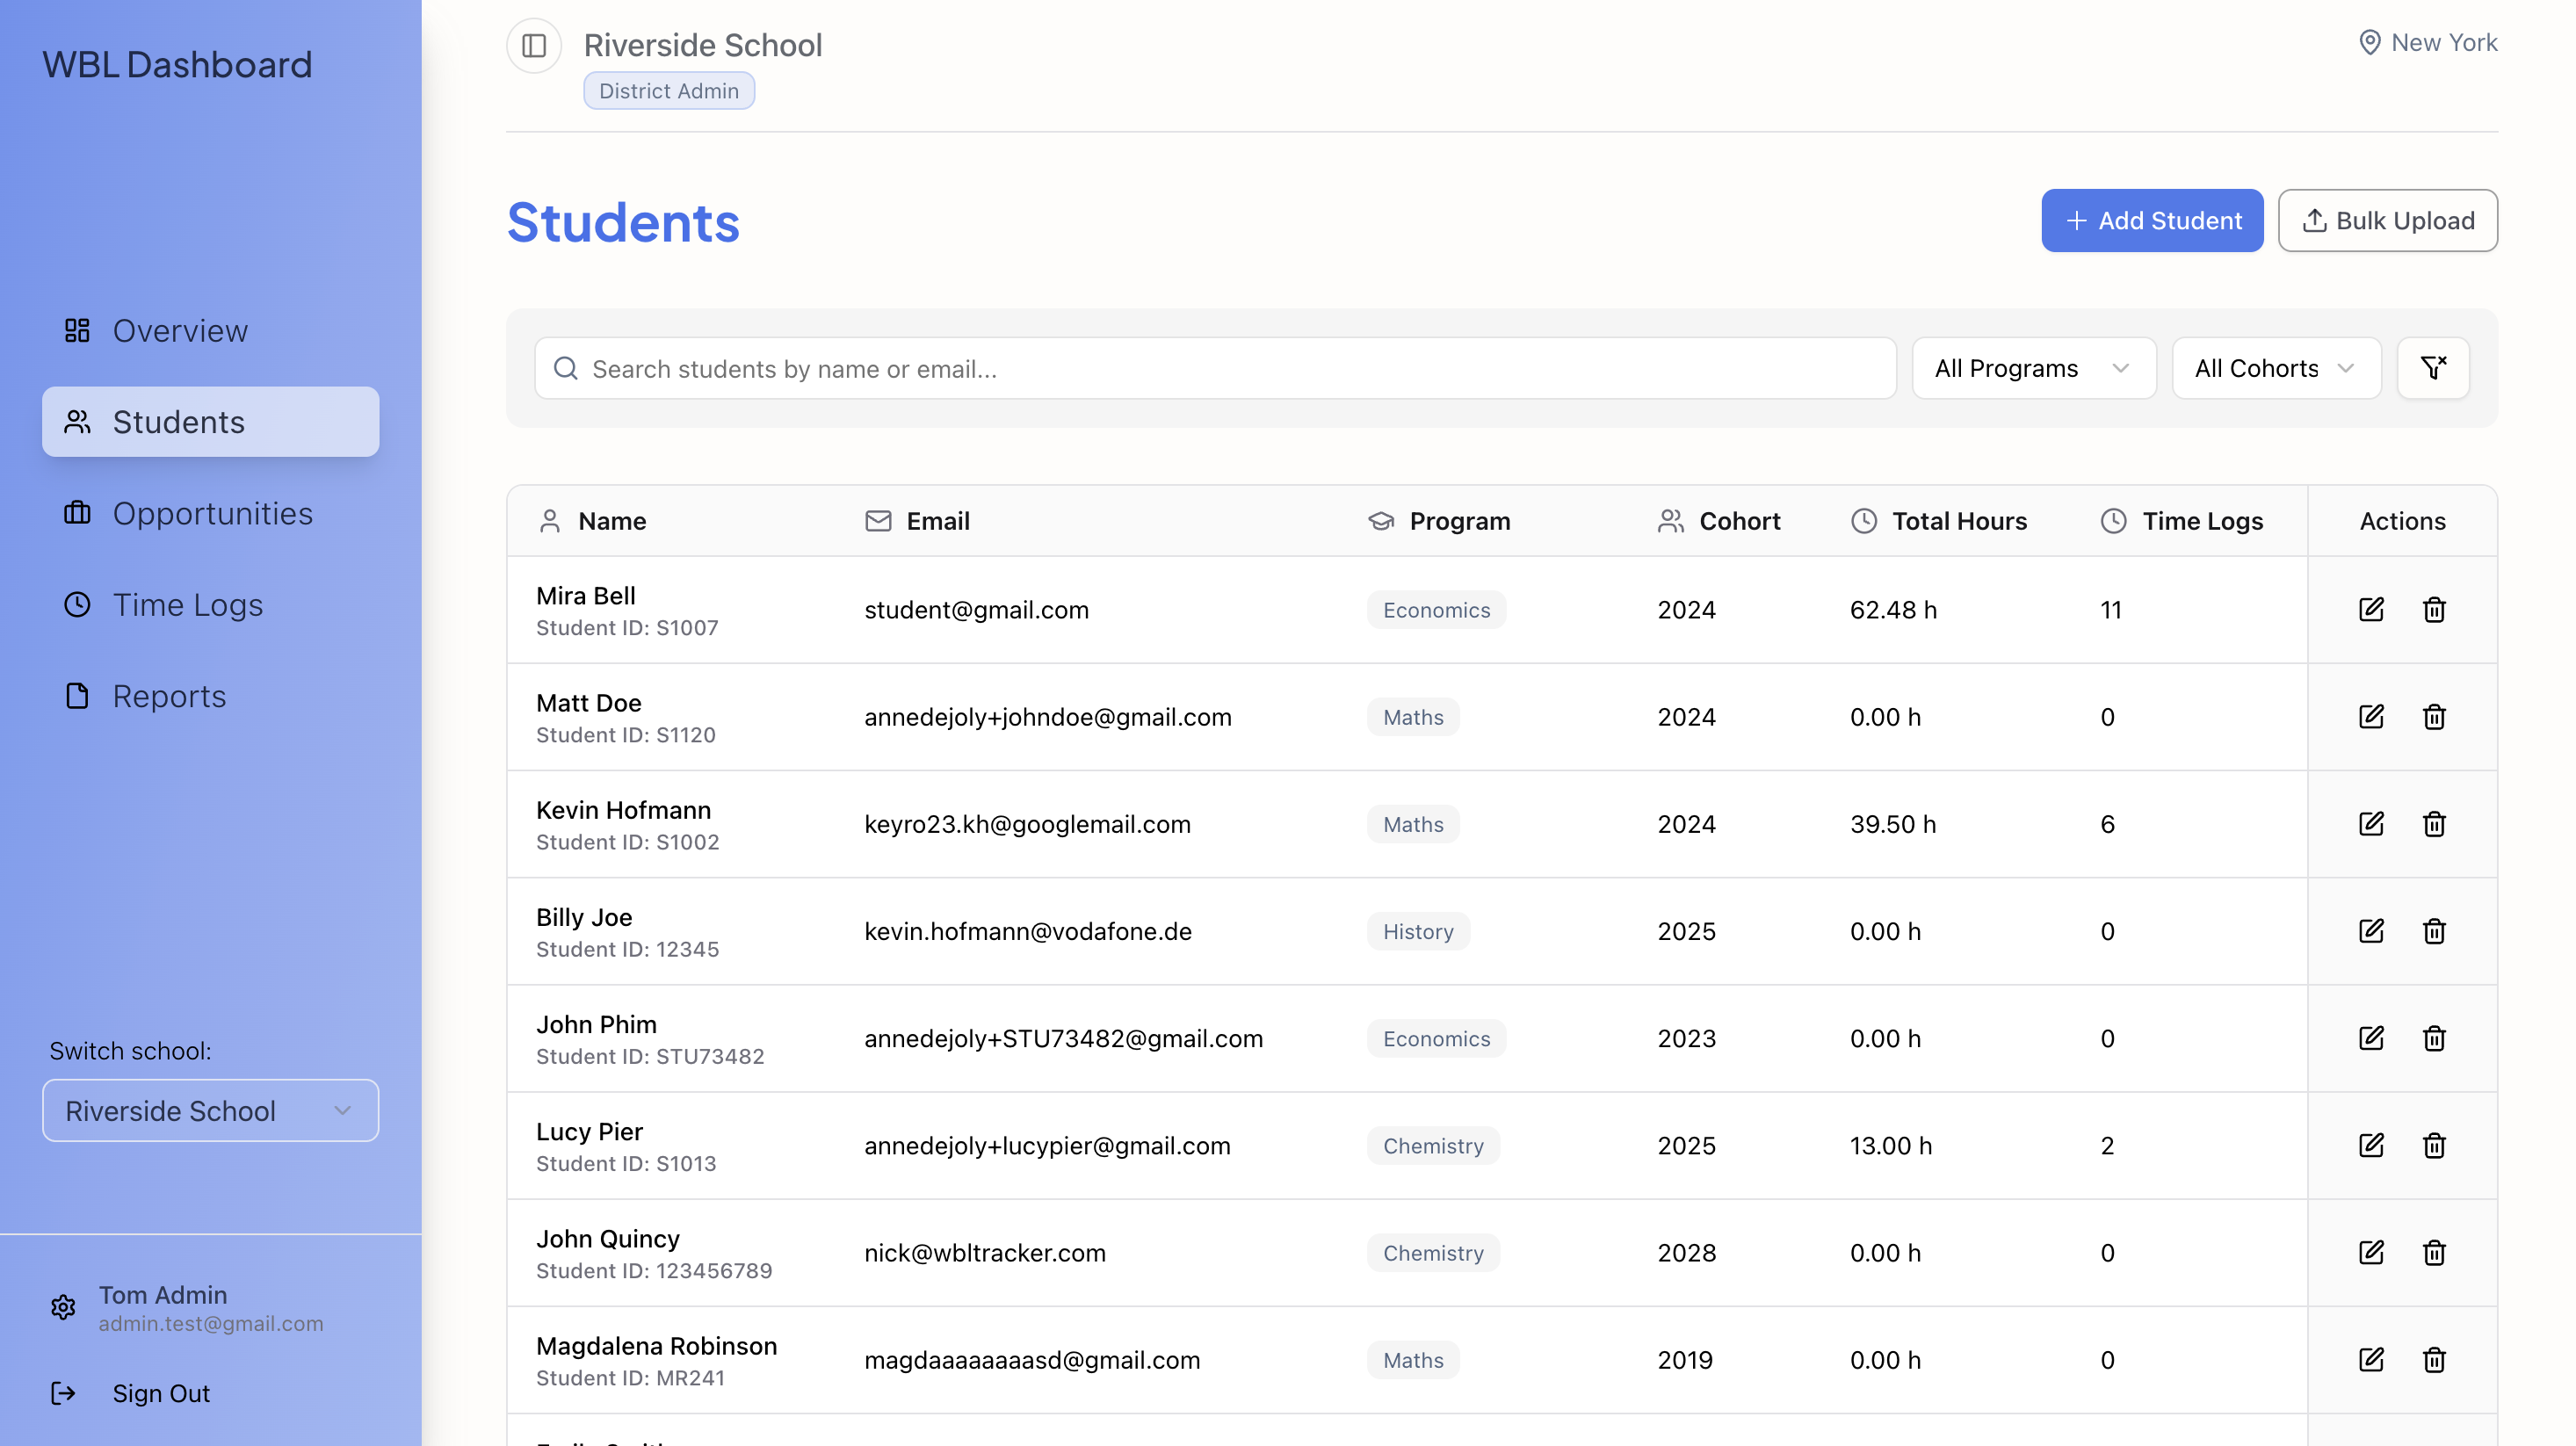The image size is (2576, 1446).
Task: Expand the All Cohorts filter
Action: (2276, 368)
